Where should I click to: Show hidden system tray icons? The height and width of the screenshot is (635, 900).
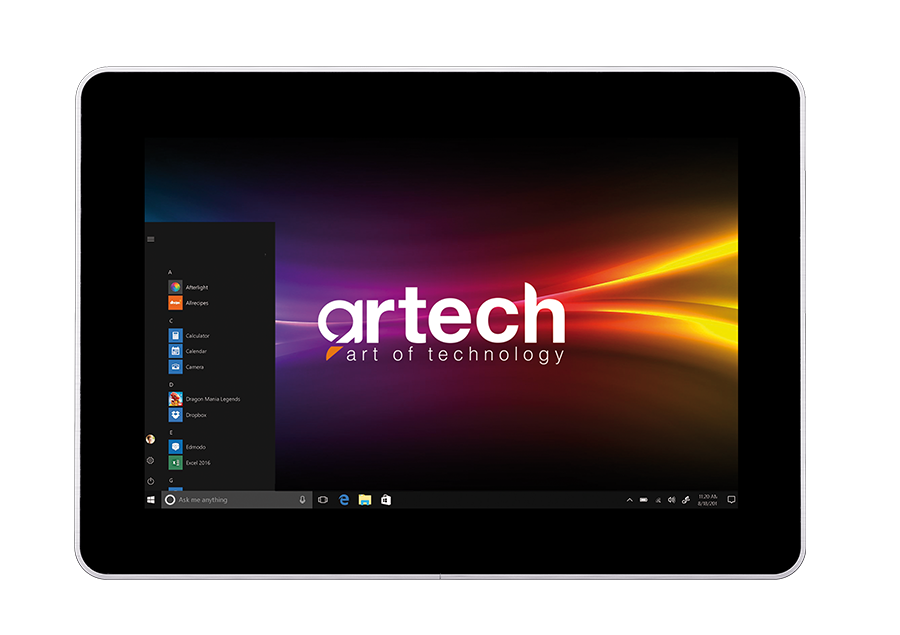(630, 500)
